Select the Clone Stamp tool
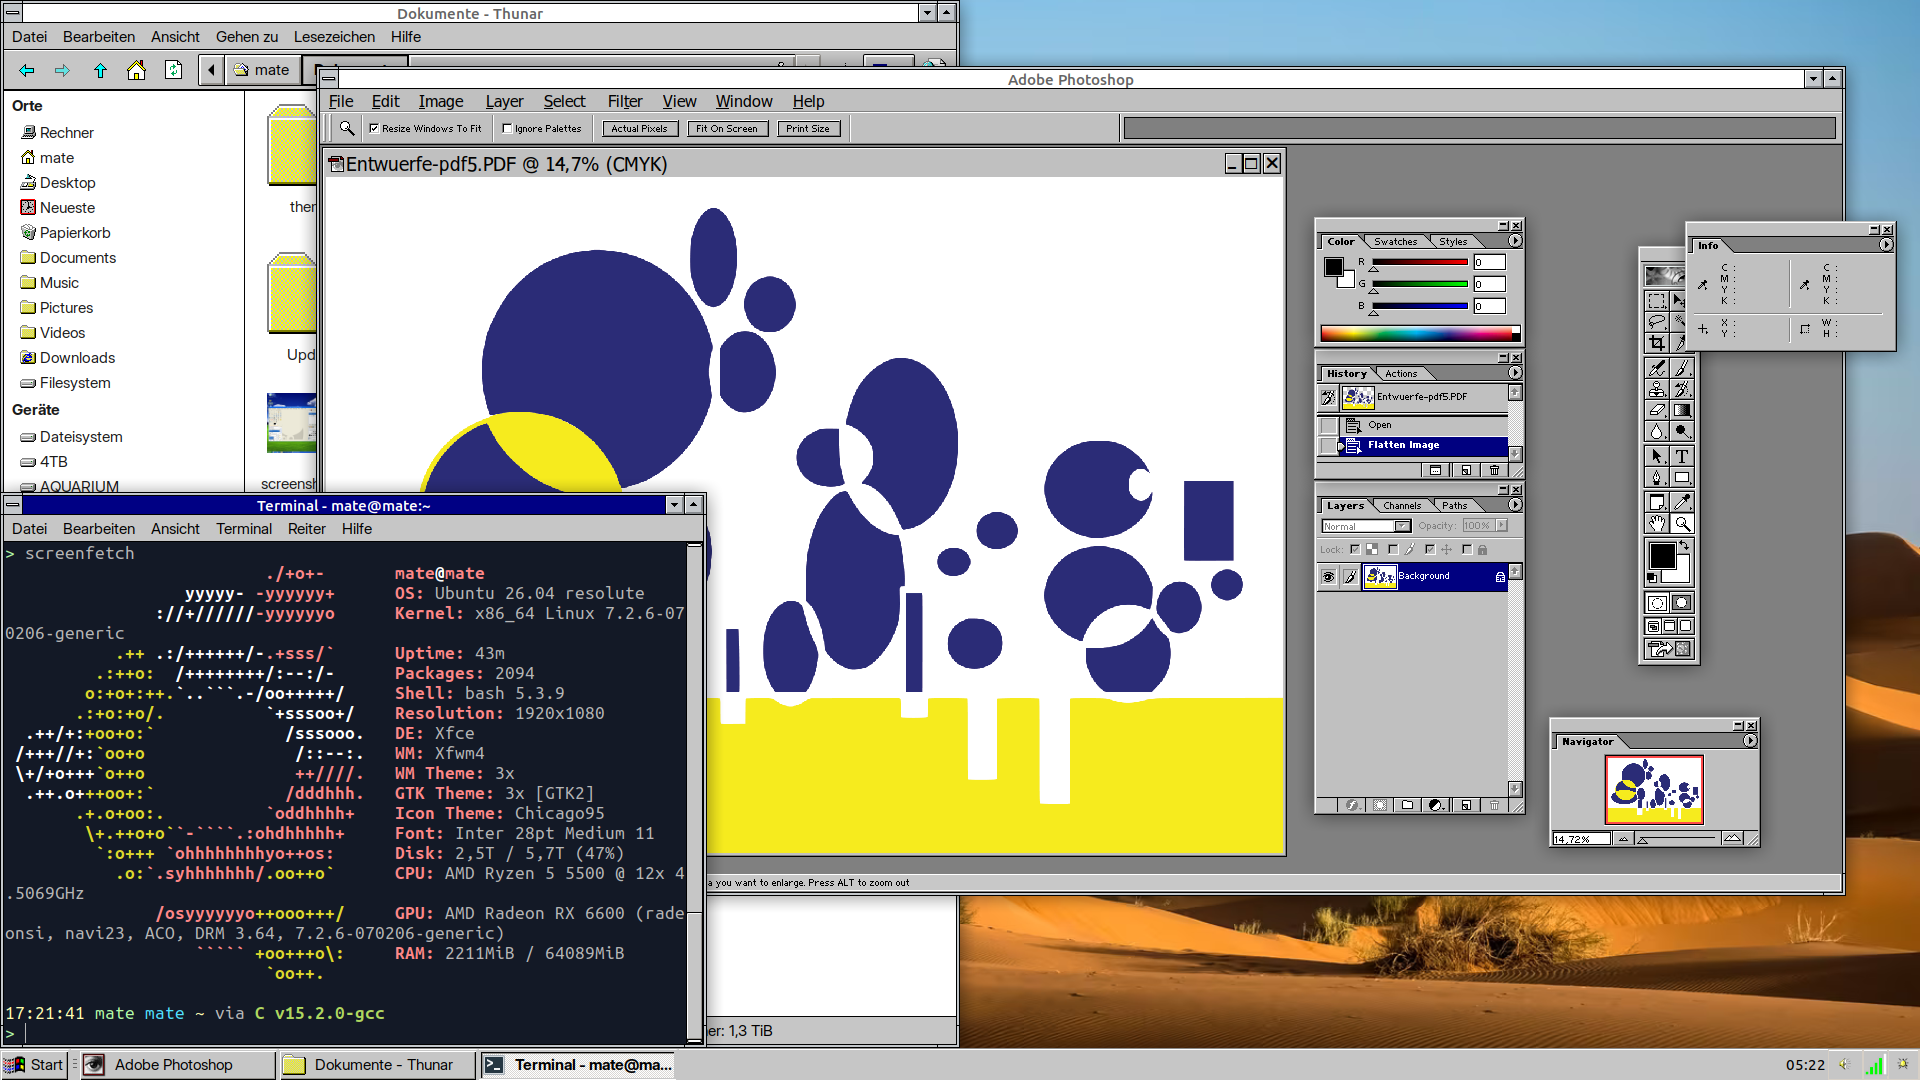 [1657, 389]
